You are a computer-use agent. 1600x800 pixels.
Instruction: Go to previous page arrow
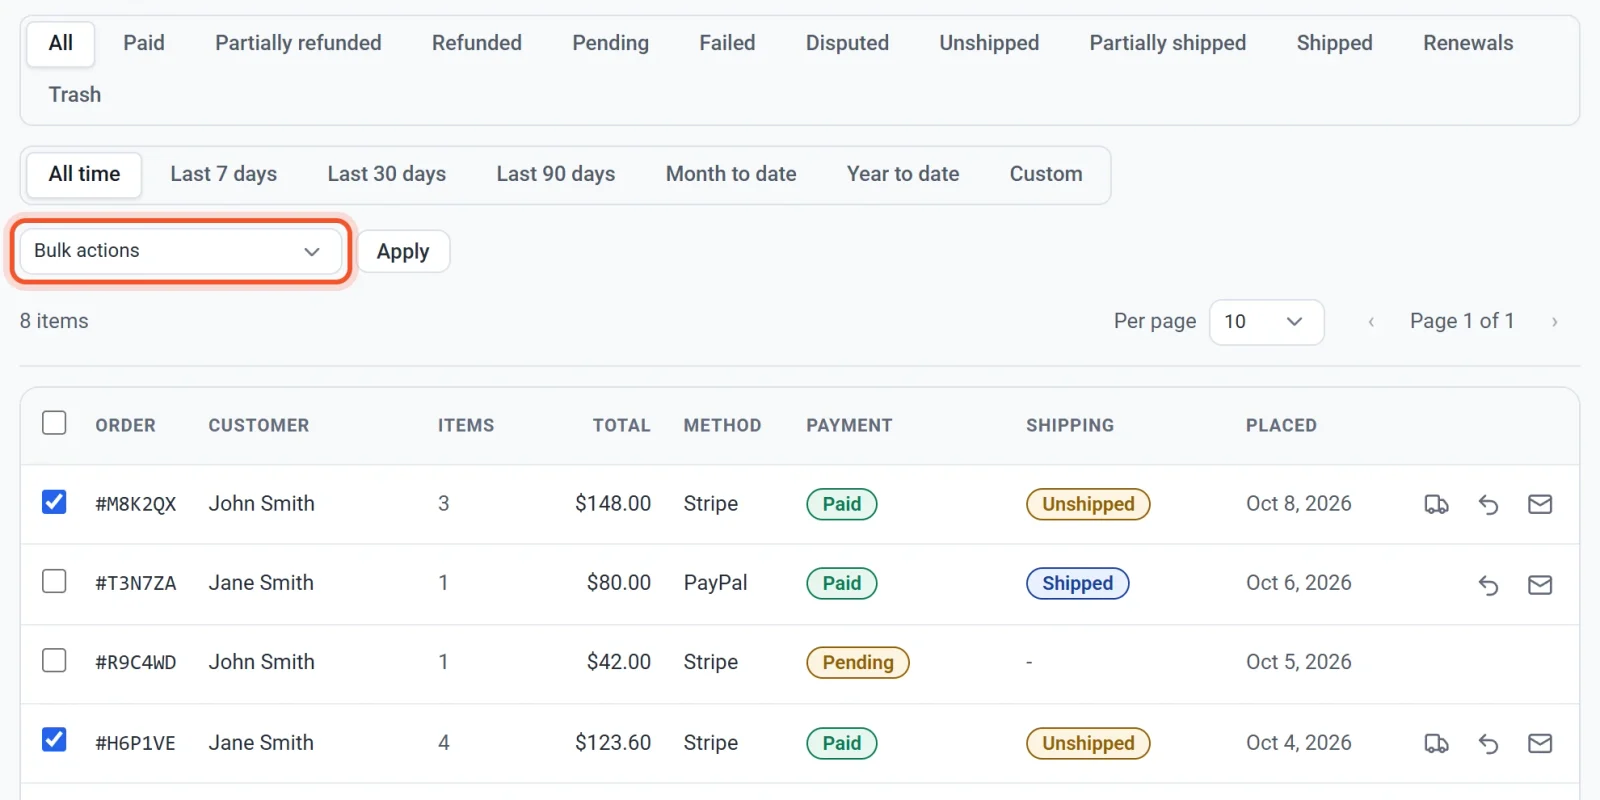pos(1371,321)
